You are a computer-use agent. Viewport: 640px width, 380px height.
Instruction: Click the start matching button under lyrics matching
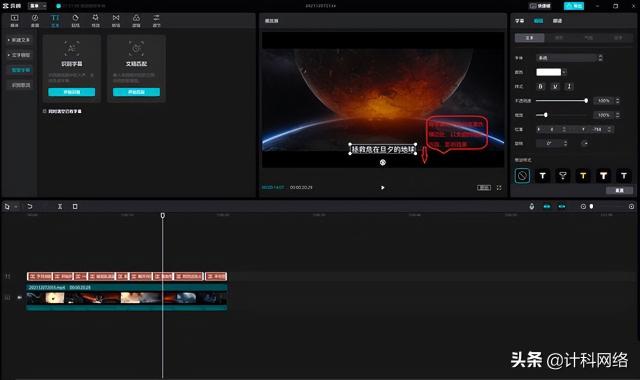[x=136, y=92]
